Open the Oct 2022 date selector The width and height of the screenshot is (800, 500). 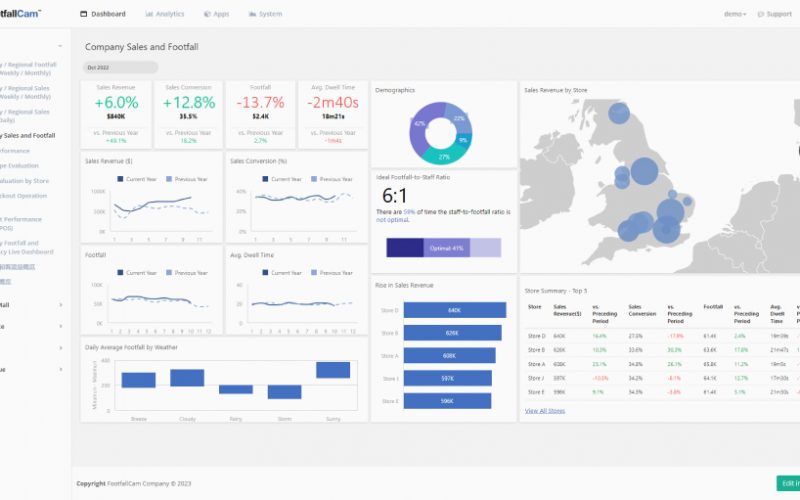click(x=120, y=67)
